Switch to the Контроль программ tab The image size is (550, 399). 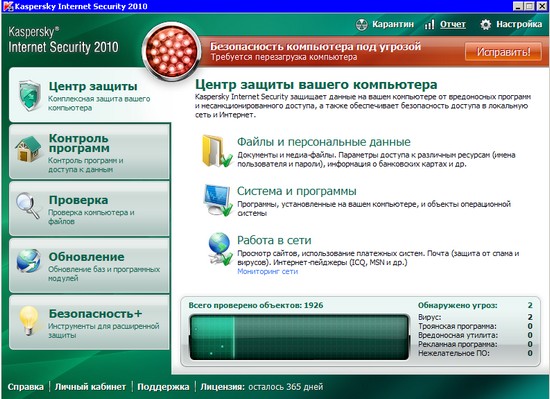pos(90,151)
